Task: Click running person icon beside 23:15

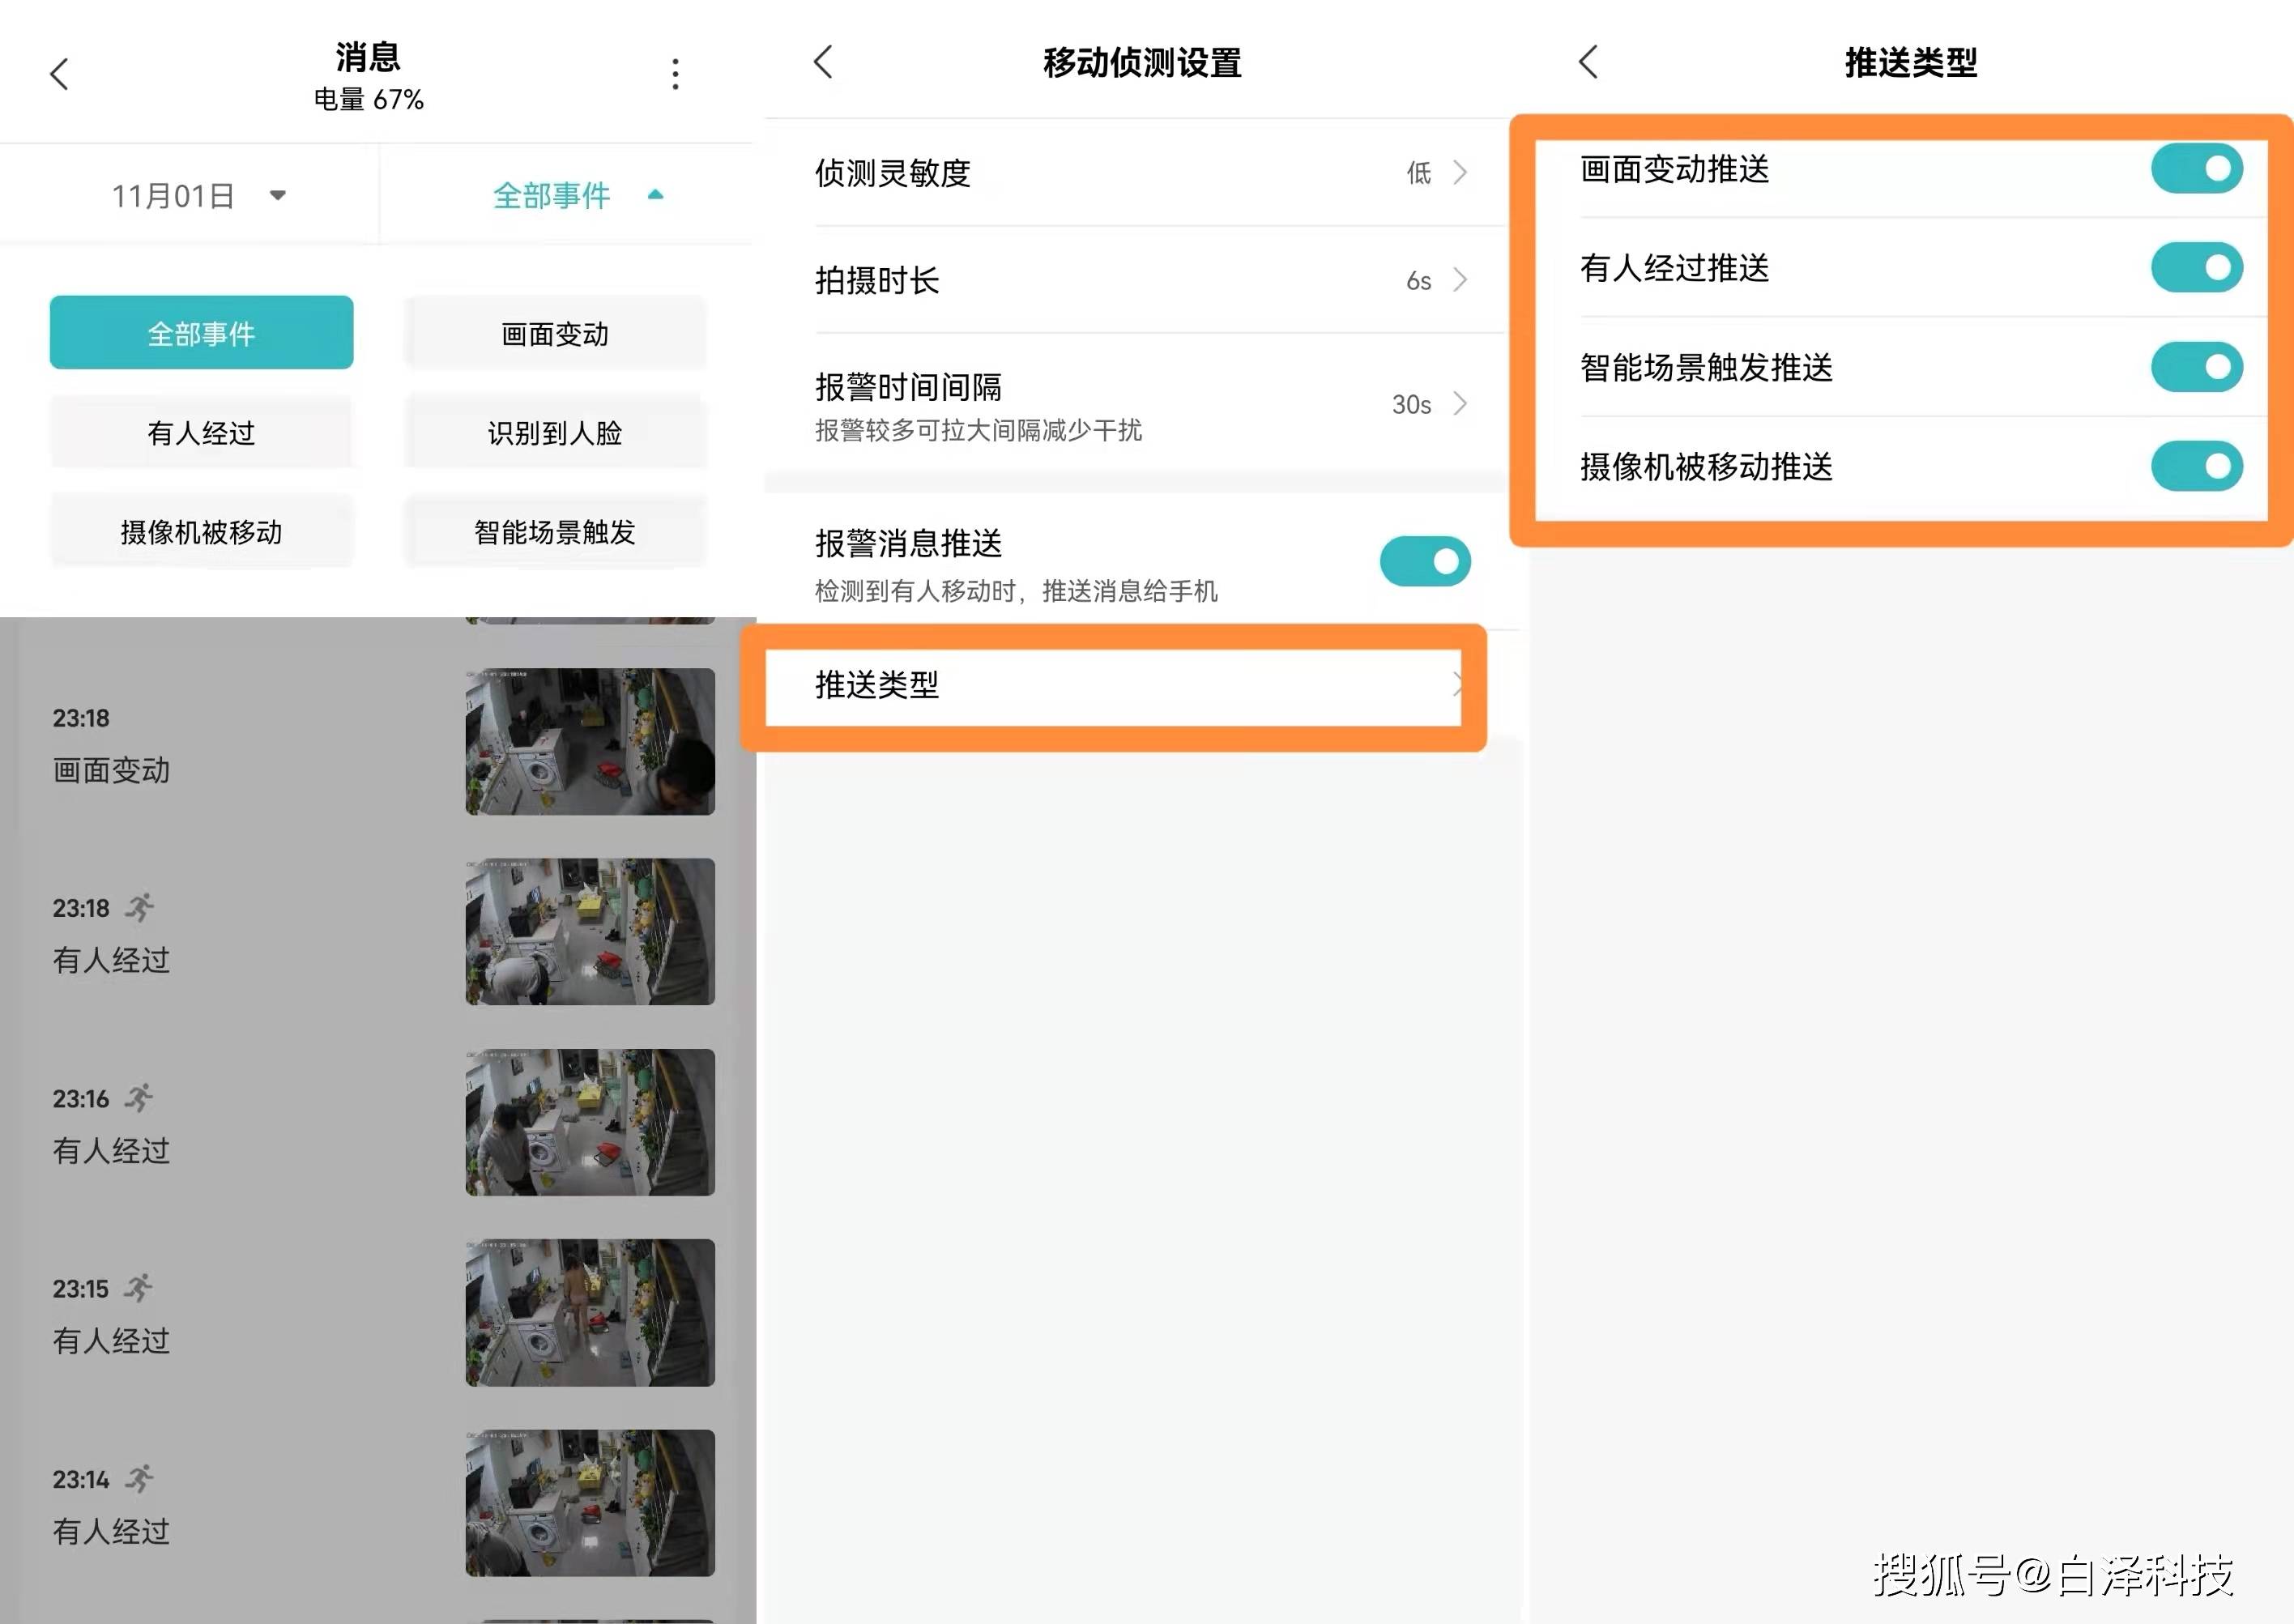Action: 139,1288
